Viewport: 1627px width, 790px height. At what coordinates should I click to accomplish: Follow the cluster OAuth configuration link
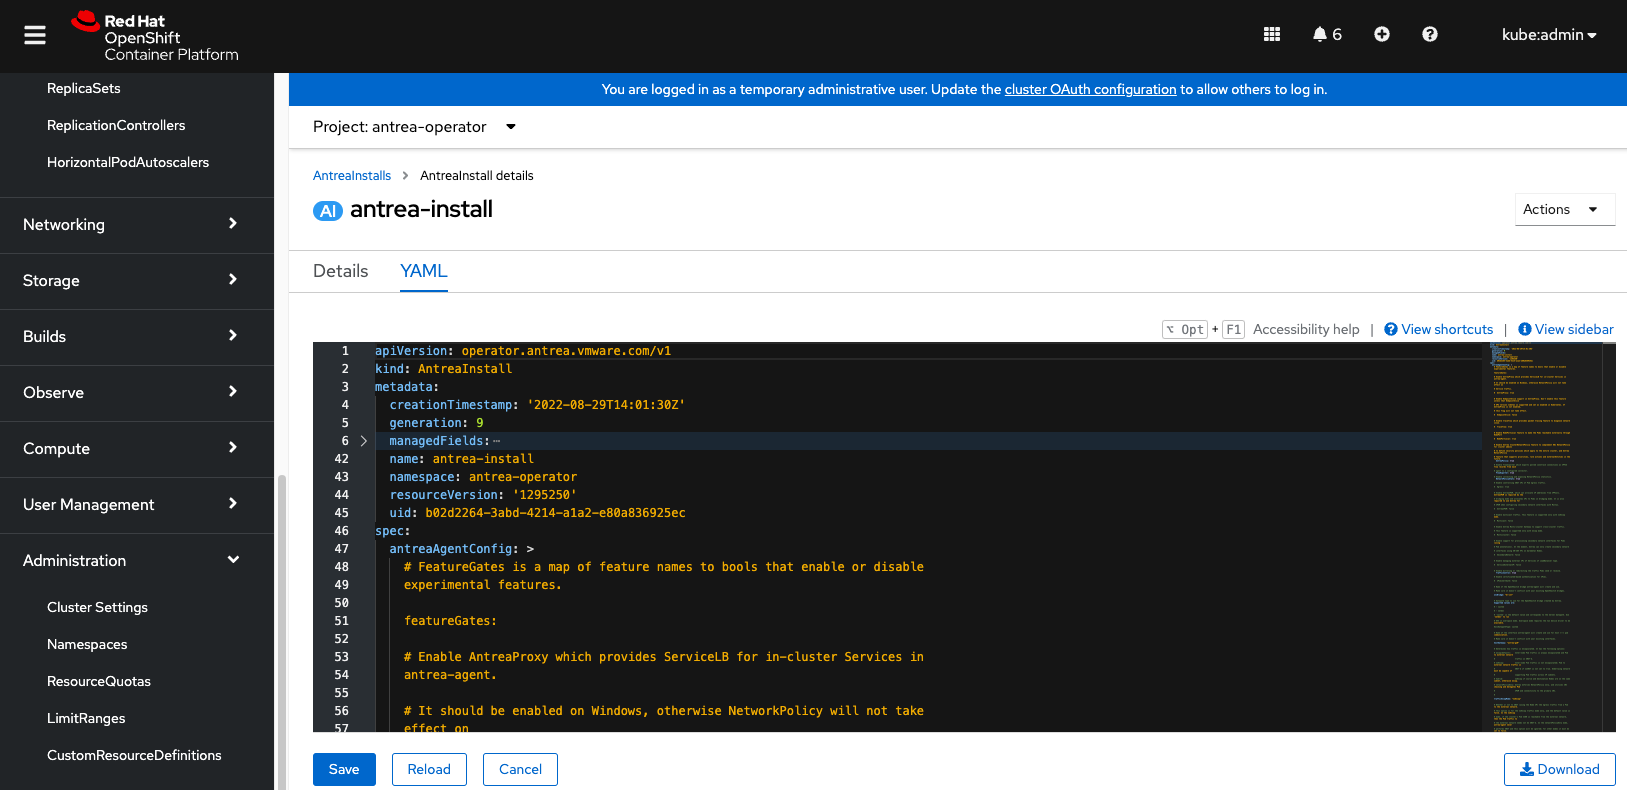1090,89
